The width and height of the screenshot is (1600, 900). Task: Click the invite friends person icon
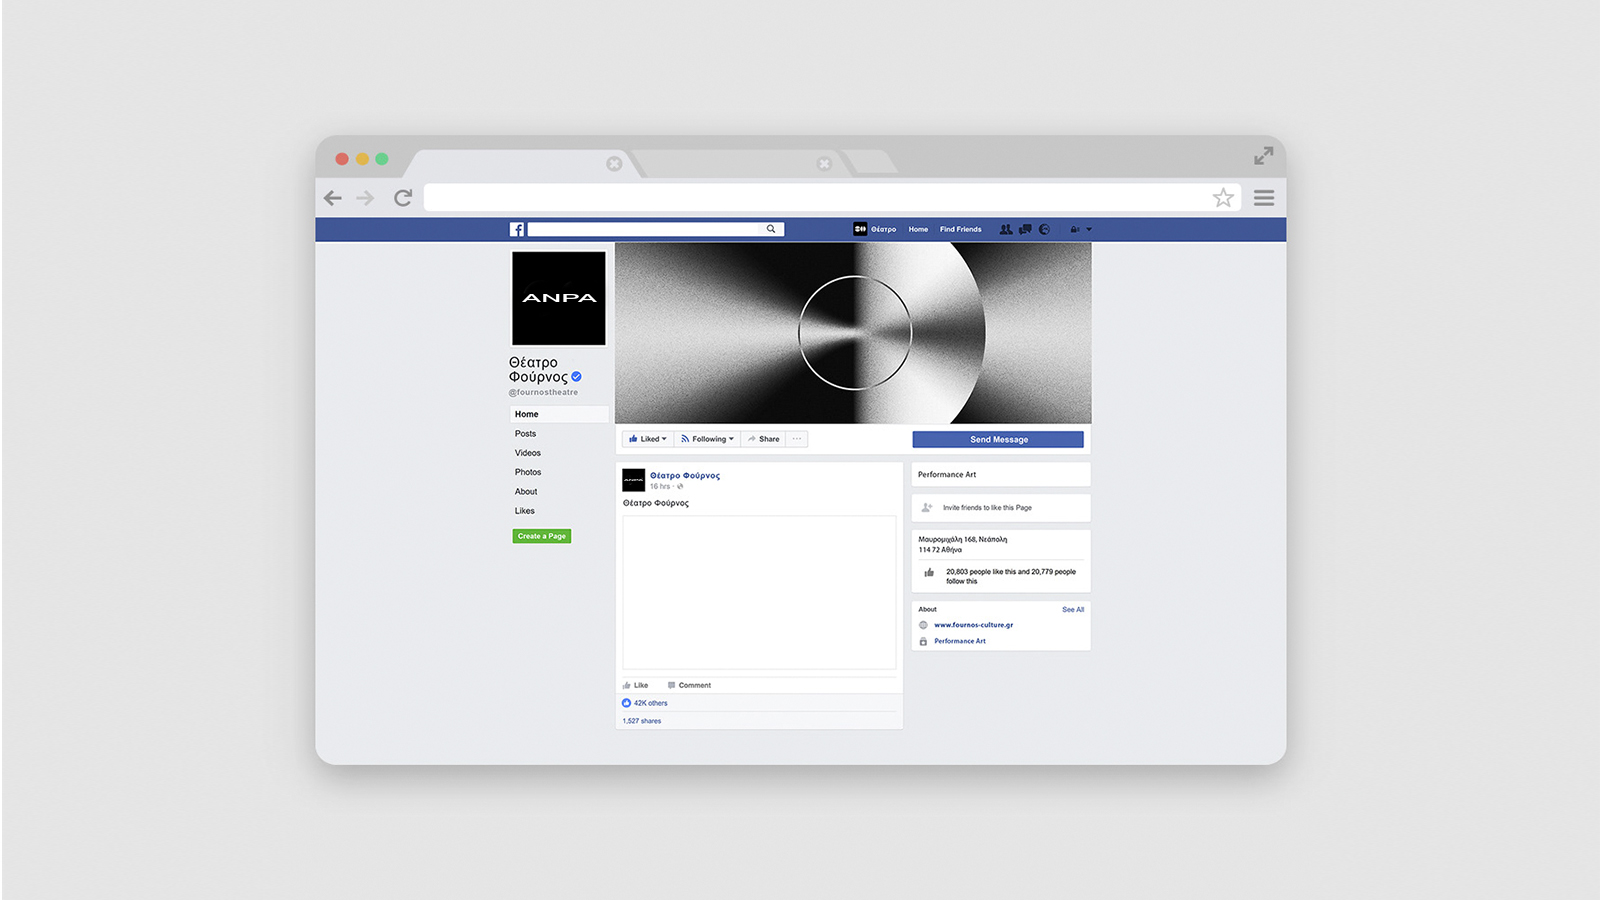coord(927,508)
